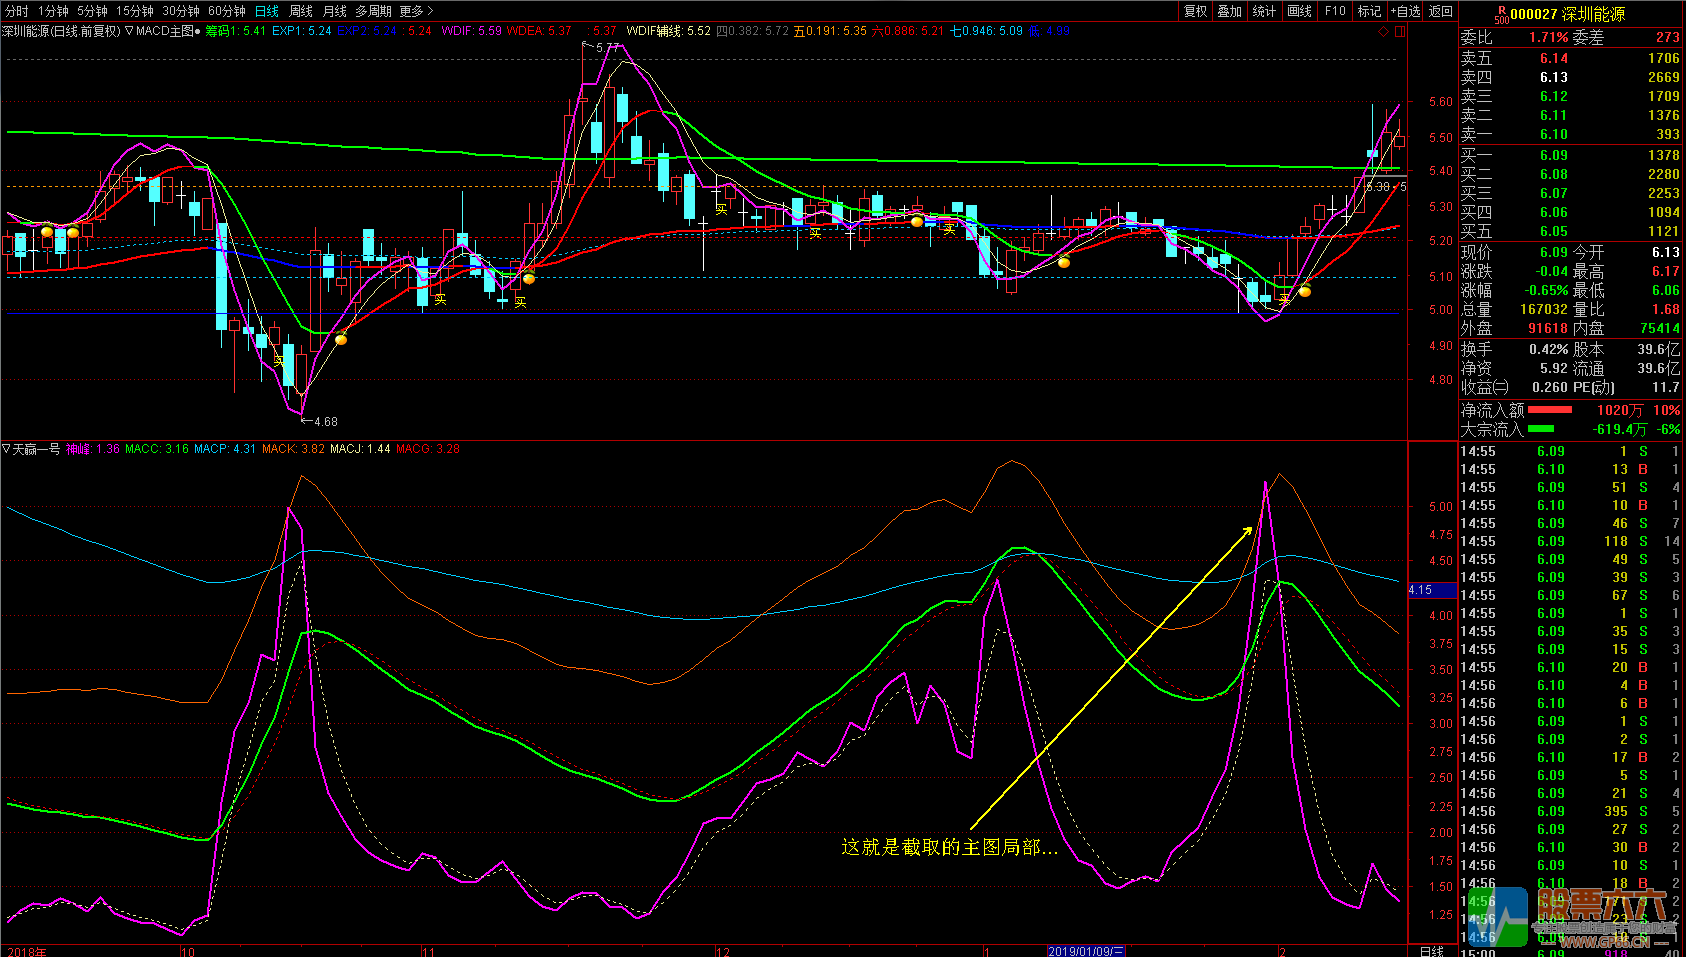
Task: Click the 2018年 date label on the time axis
Action: pos(26,951)
